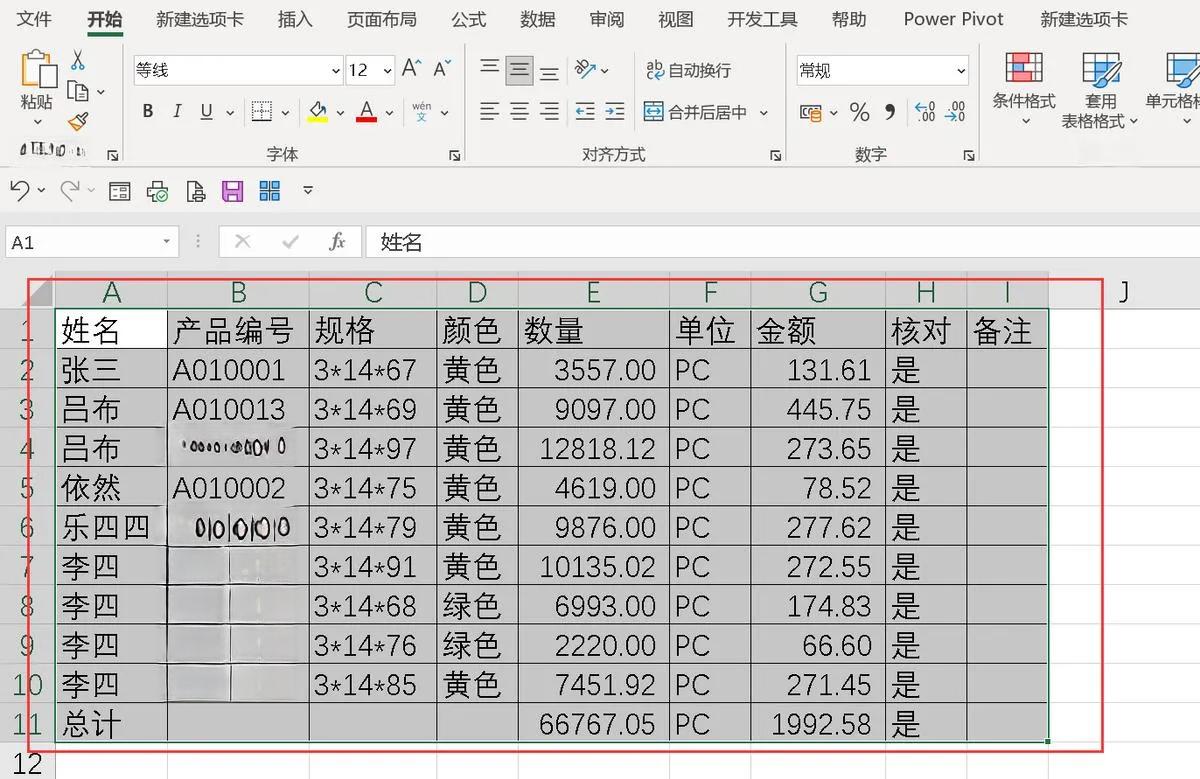The width and height of the screenshot is (1200, 779).
Task: Apply the borders icon
Action: coord(262,111)
